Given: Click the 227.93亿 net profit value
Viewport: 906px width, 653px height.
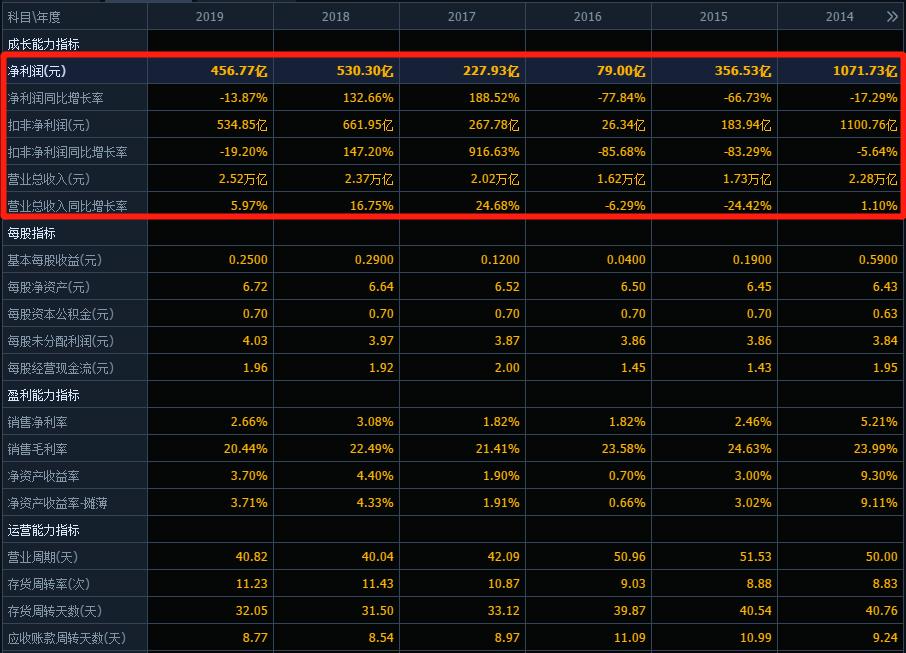Looking at the screenshot, I should click(x=491, y=71).
